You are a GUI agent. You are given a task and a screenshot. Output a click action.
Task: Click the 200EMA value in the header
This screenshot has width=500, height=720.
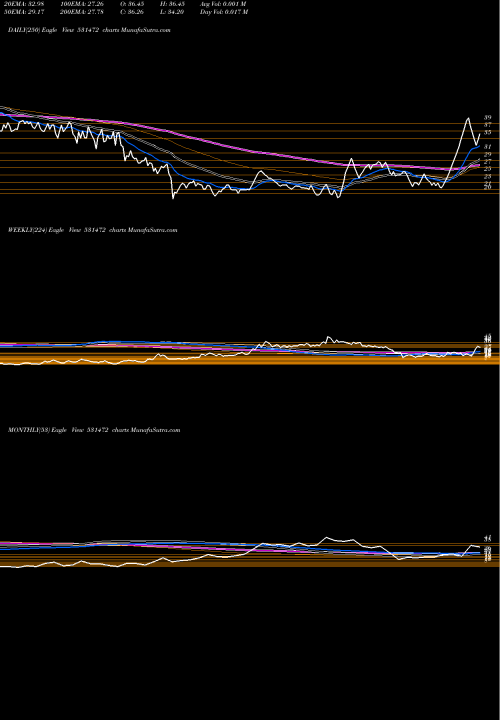coord(82,12)
